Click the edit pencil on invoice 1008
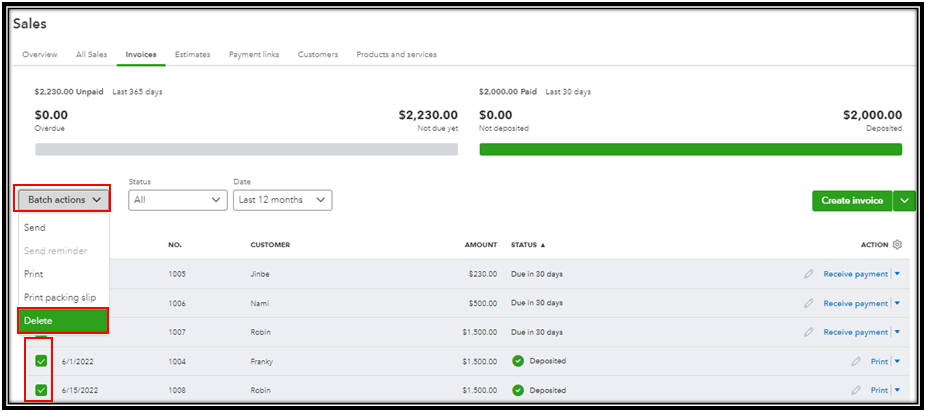 coord(856,390)
